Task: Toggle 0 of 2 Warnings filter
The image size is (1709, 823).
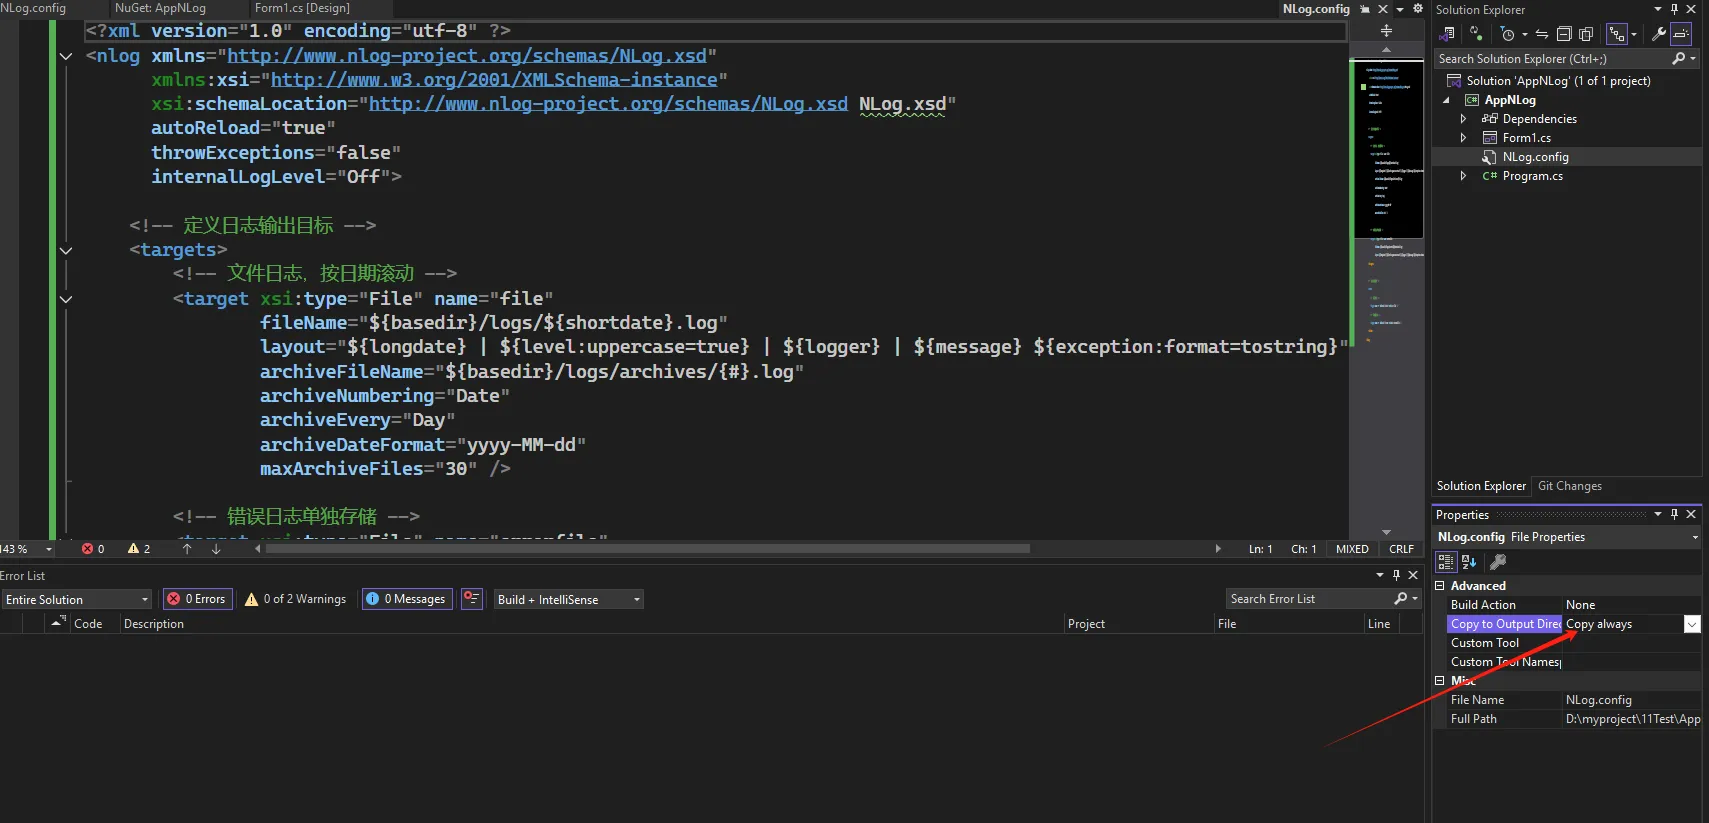Action: point(296,599)
